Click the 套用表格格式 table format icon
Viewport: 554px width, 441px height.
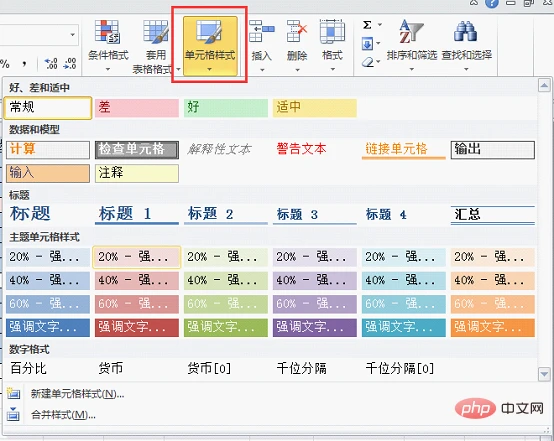pos(155,32)
